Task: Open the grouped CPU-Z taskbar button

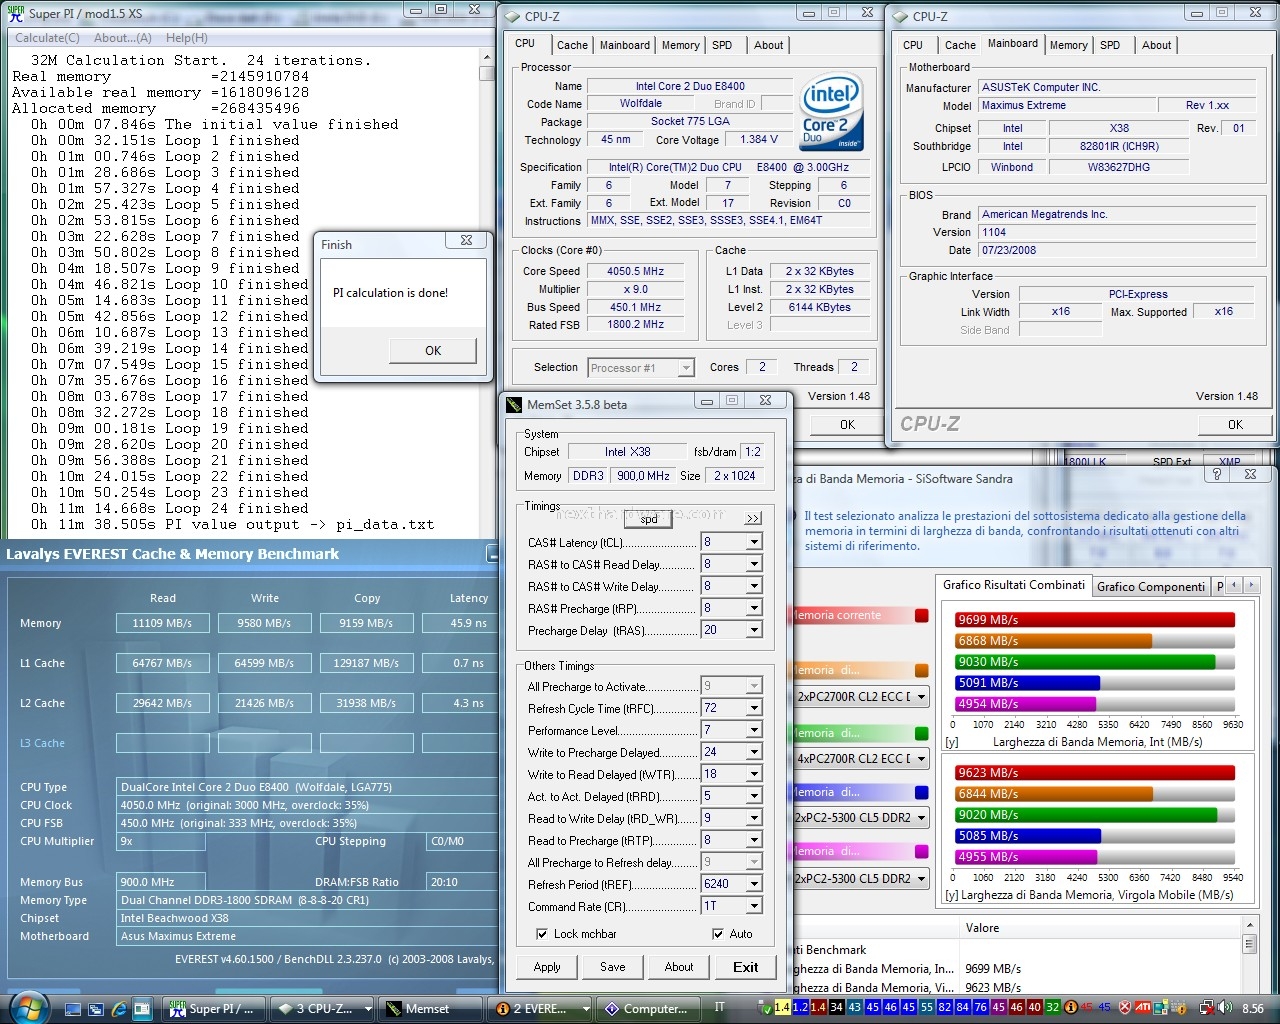Action: [x=324, y=1009]
